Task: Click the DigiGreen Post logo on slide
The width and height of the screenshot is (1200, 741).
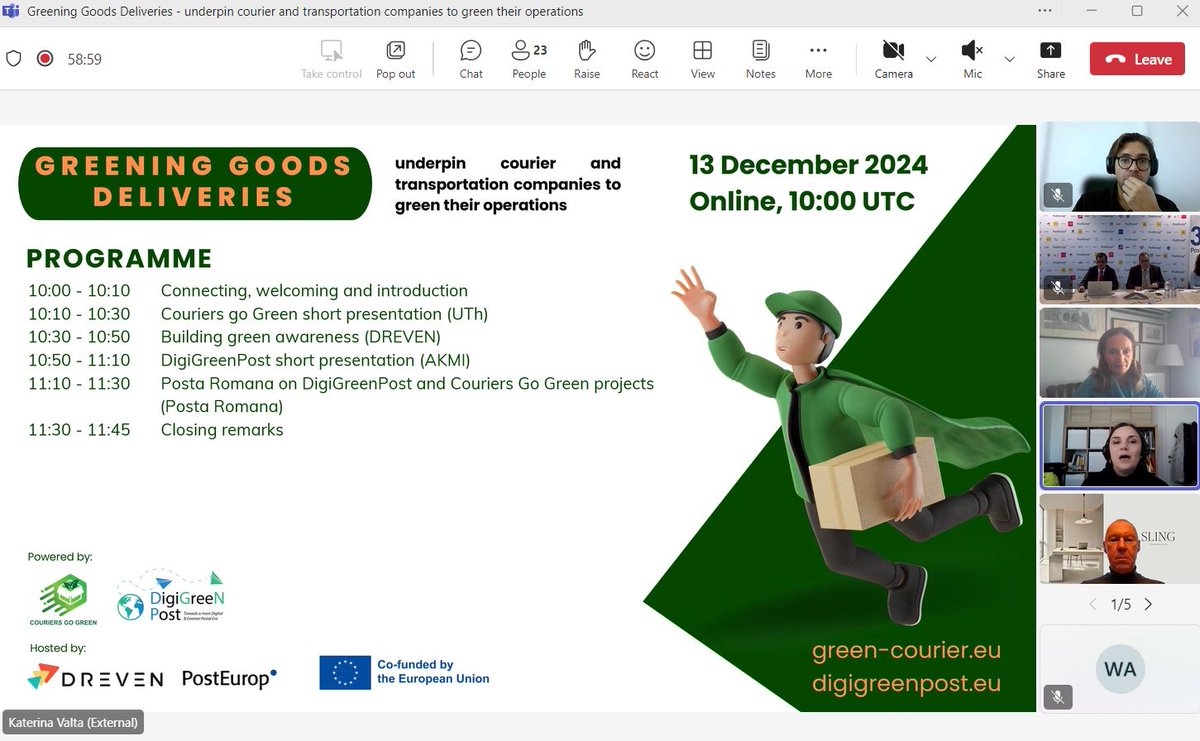Action: 171,597
